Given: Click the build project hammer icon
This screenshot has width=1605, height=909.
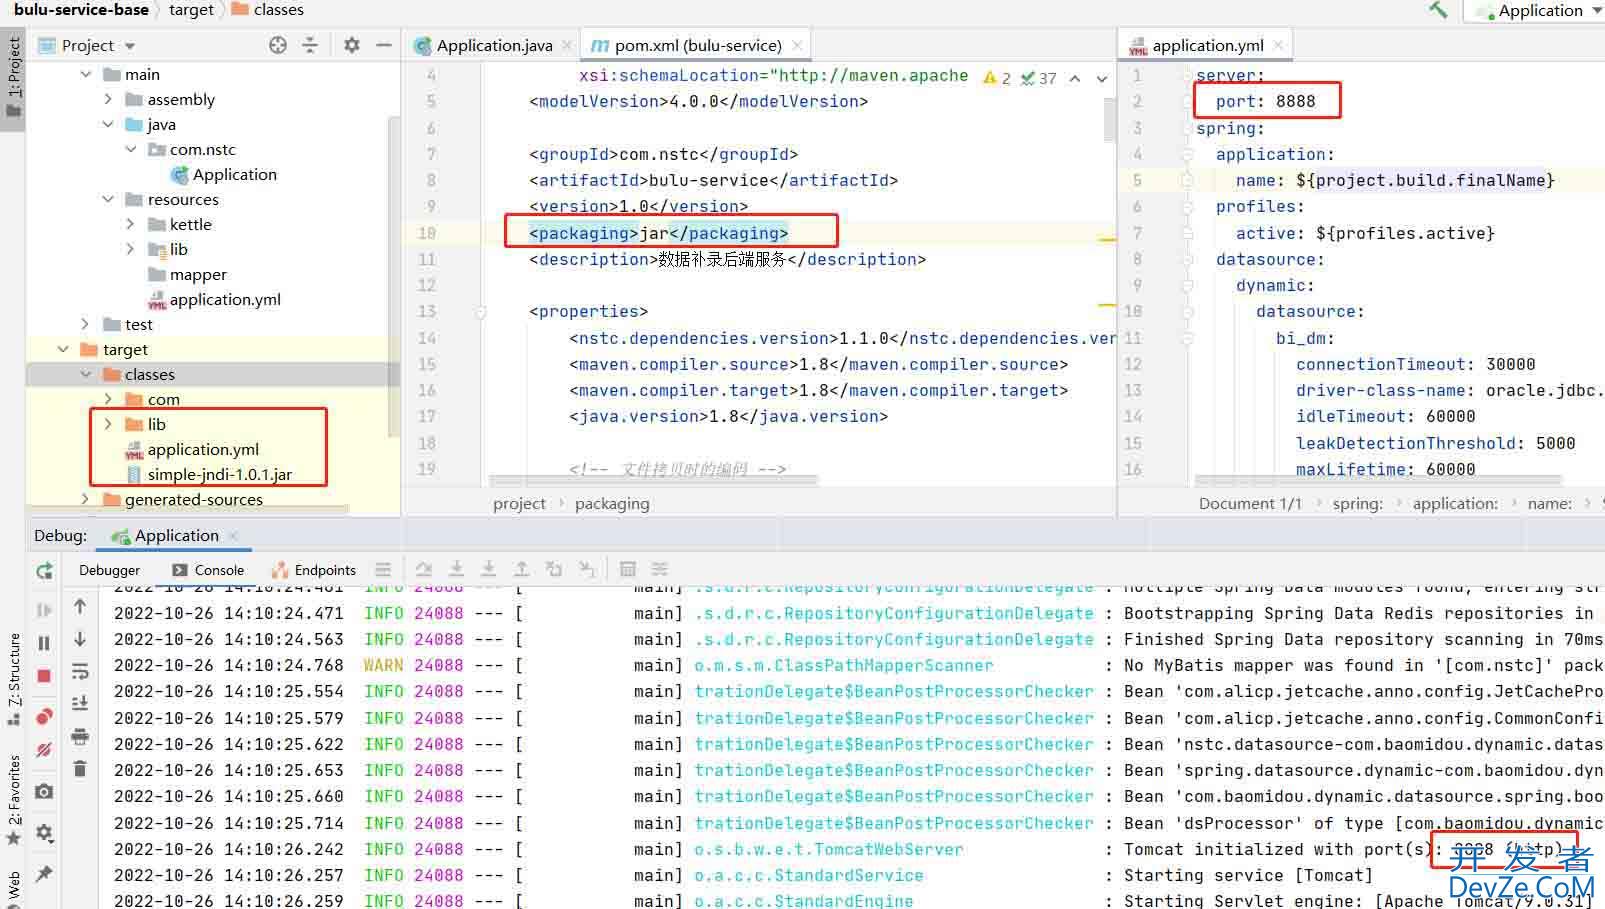Looking at the screenshot, I should (x=1438, y=10).
